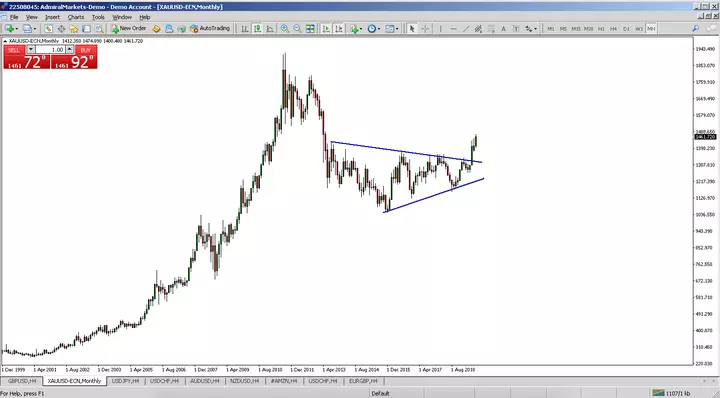The height and width of the screenshot is (398, 720).
Task: Open the Periods clock icon
Action: click(371, 28)
